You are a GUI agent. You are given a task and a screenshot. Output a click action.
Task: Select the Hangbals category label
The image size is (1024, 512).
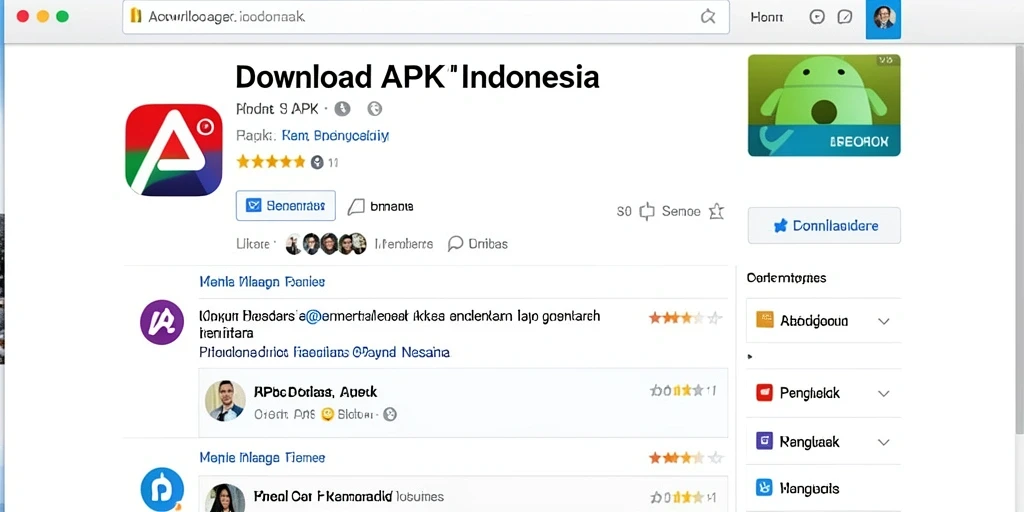coord(809,488)
